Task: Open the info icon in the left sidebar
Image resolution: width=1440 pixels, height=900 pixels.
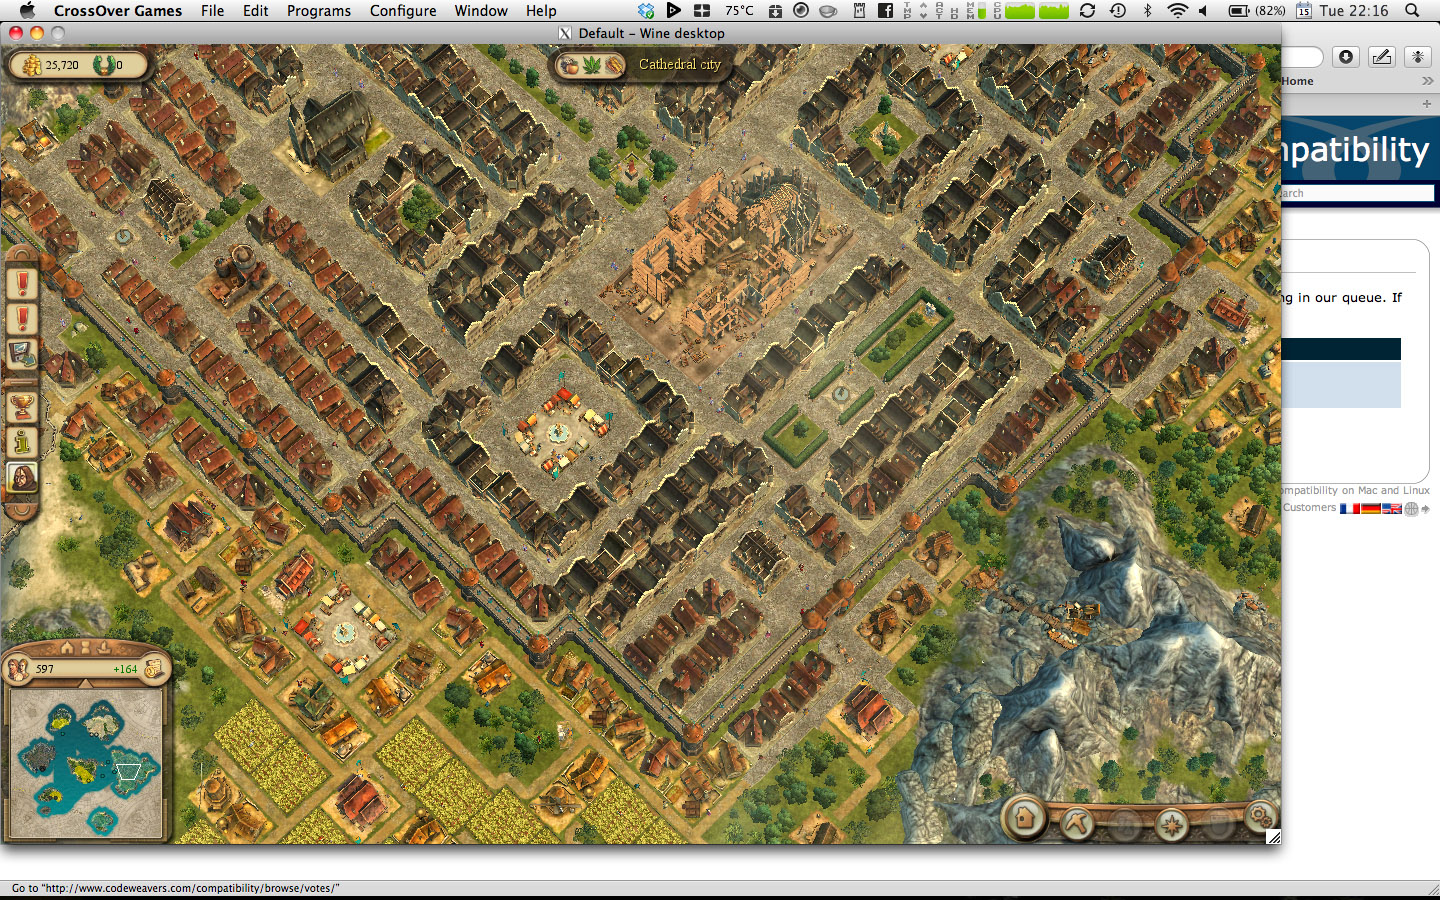Action: [x=22, y=441]
